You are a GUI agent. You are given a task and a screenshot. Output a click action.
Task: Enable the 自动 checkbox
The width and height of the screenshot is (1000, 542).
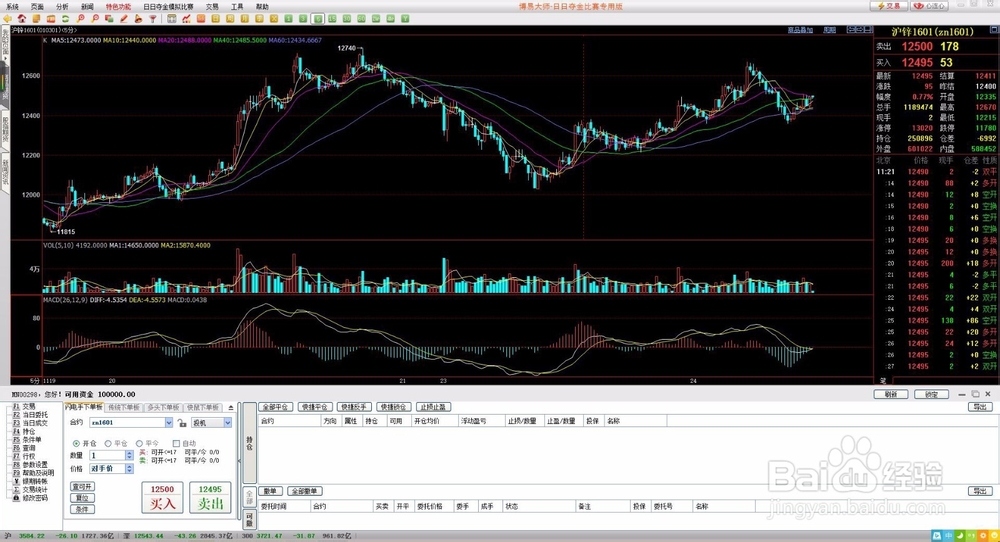[x=176, y=443]
